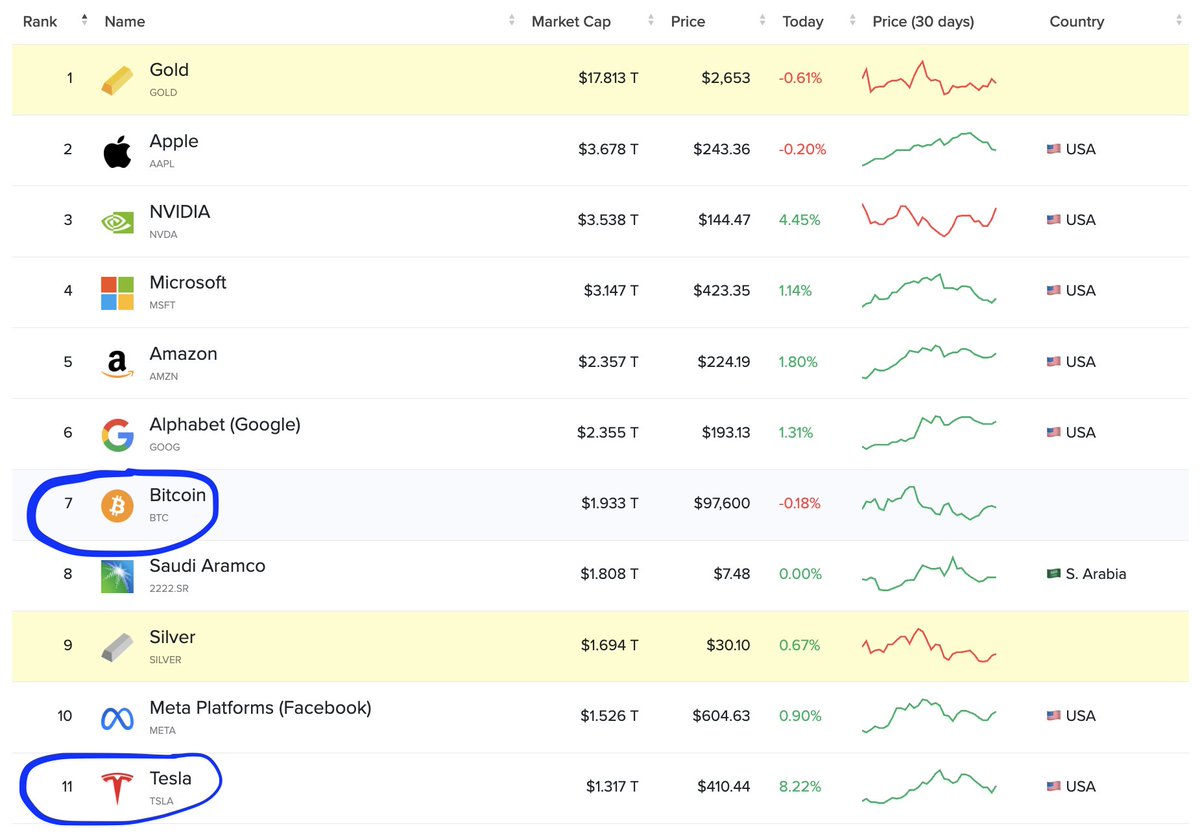Click Silver's 30-day price chart

[x=929, y=645]
